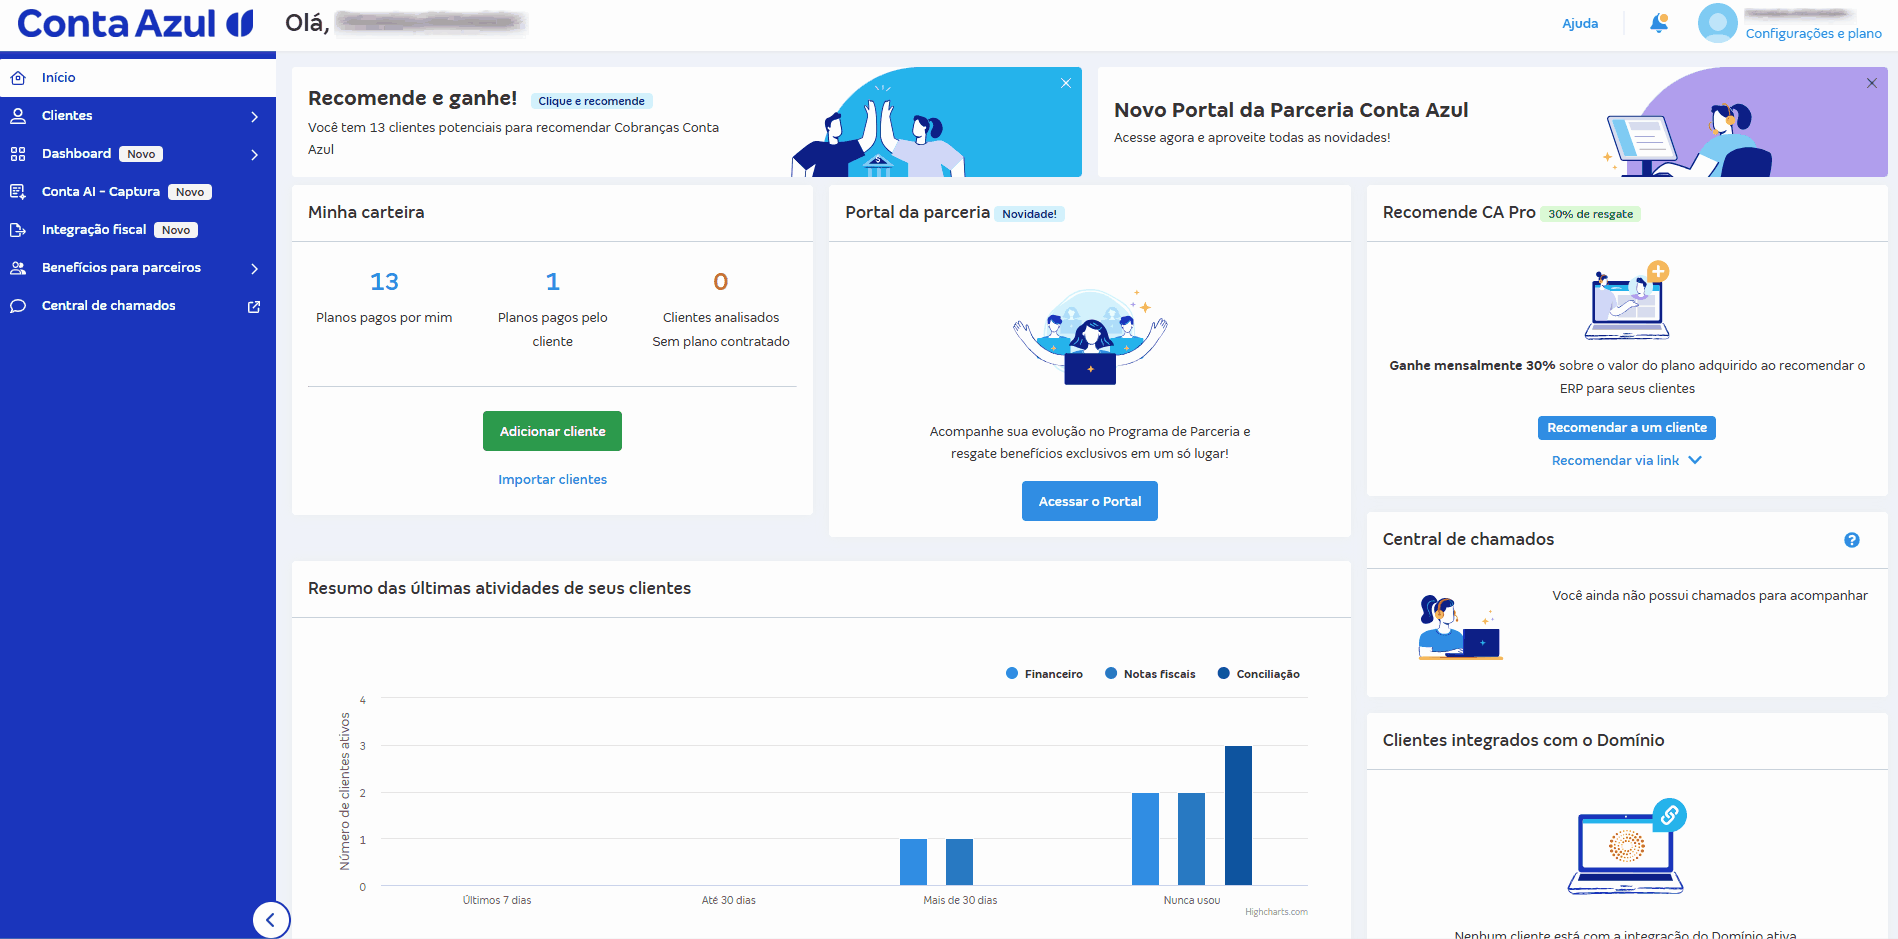Expand the Dashboard submenu chevron

[x=254, y=155]
